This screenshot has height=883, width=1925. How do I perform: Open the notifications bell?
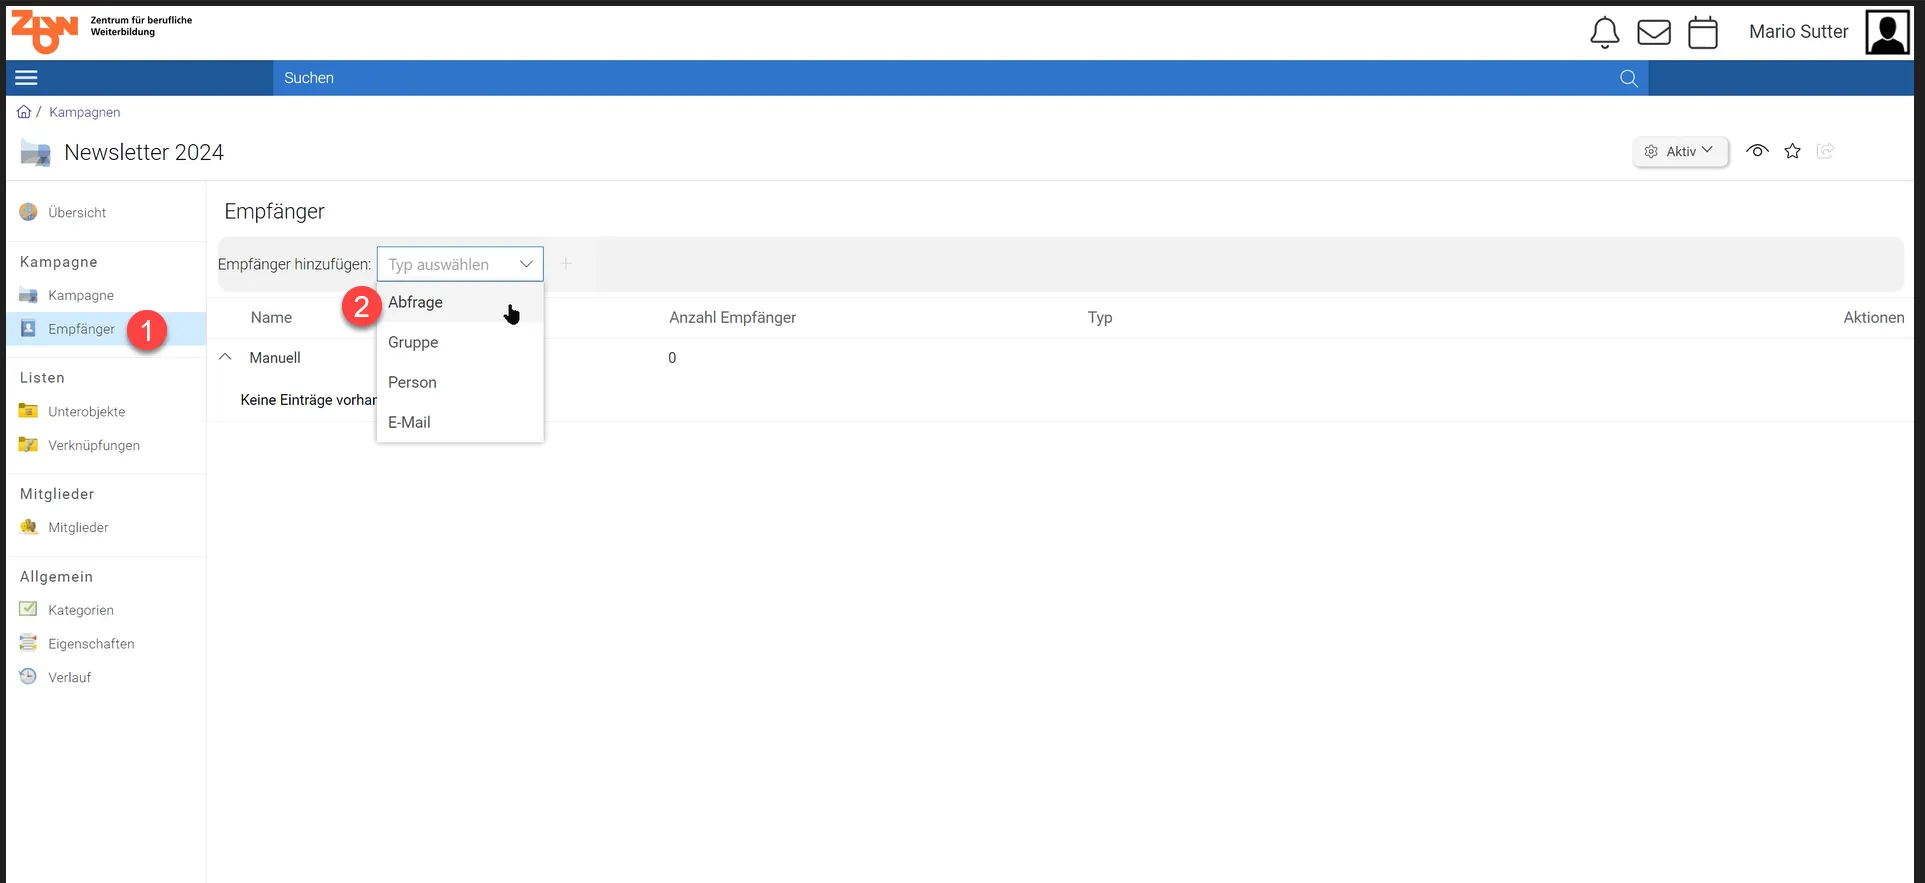(x=1604, y=33)
